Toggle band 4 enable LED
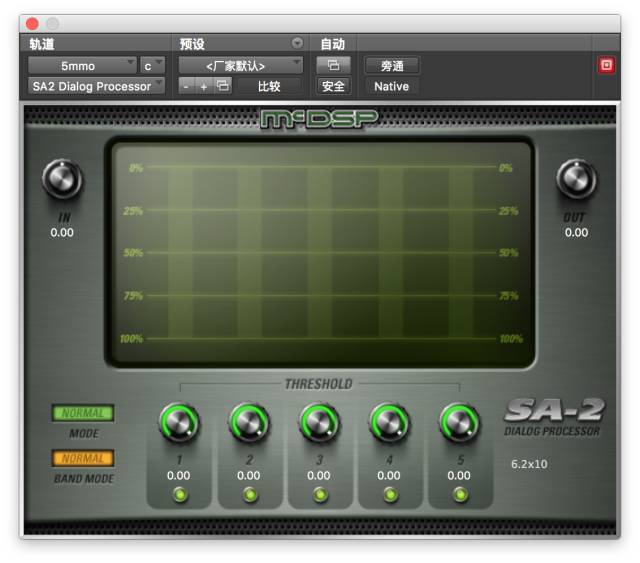 coord(391,495)
